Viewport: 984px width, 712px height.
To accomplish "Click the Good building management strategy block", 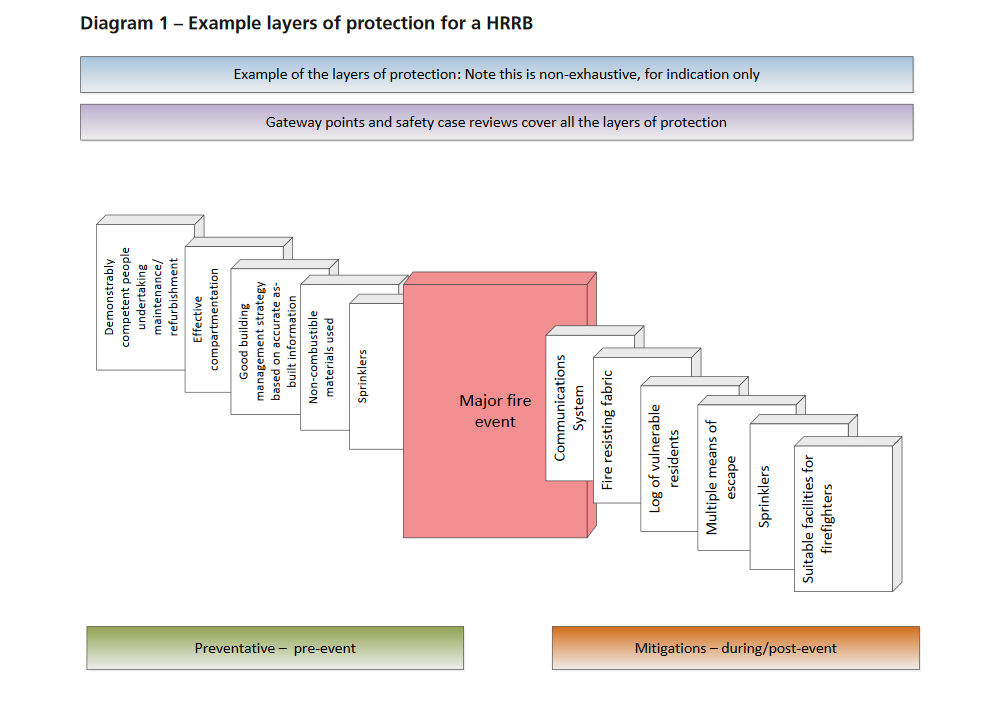I will (x=263, y=340).
